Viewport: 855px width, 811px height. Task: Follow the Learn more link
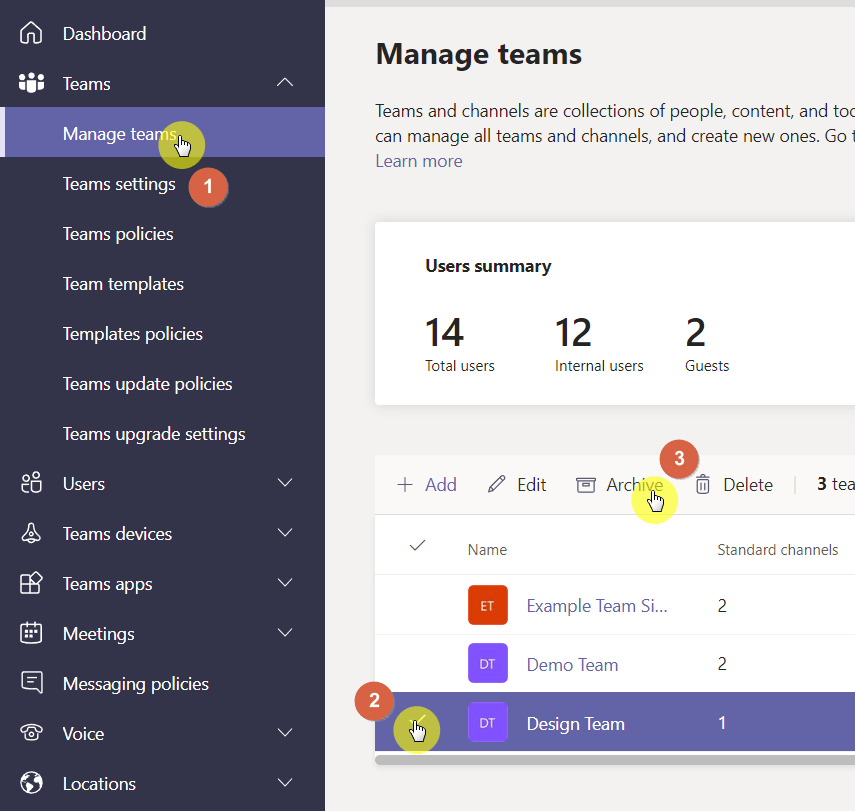pos(419,161)
